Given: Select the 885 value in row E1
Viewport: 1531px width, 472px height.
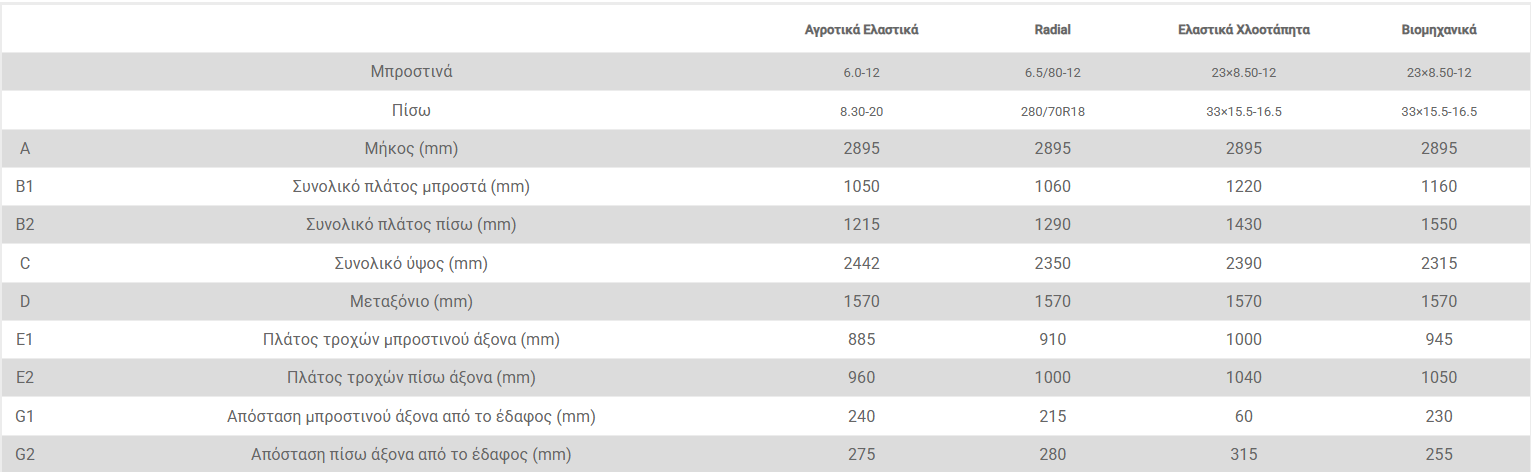Looking at the screenshot, I should click(x=861, y=339).
